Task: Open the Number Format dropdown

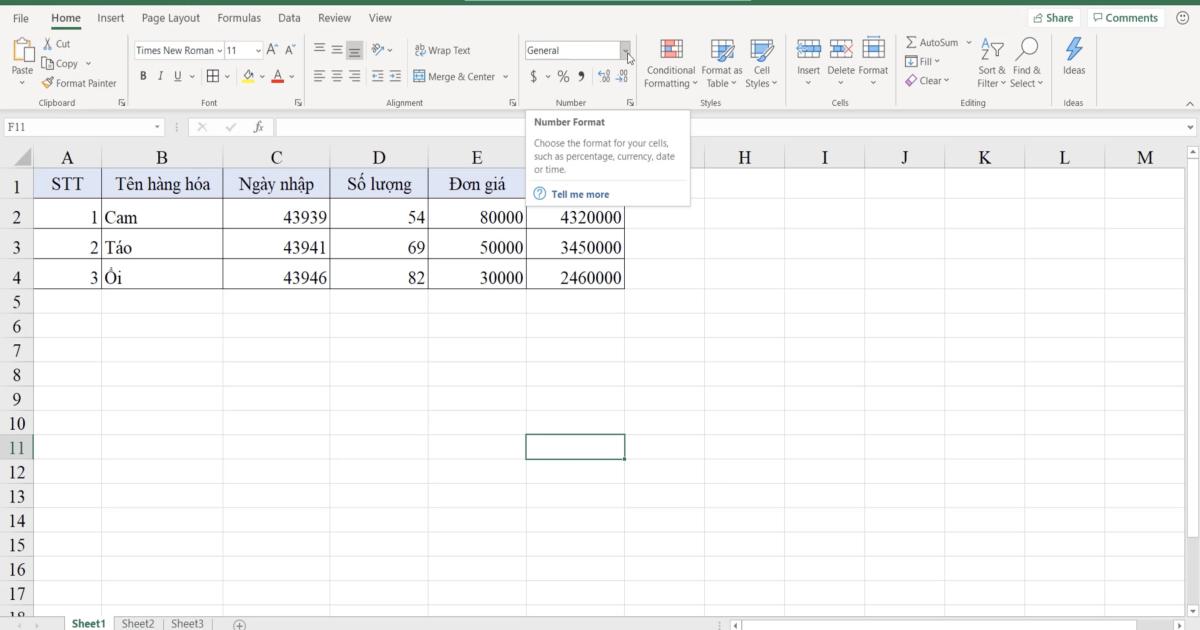Action: 627,50
